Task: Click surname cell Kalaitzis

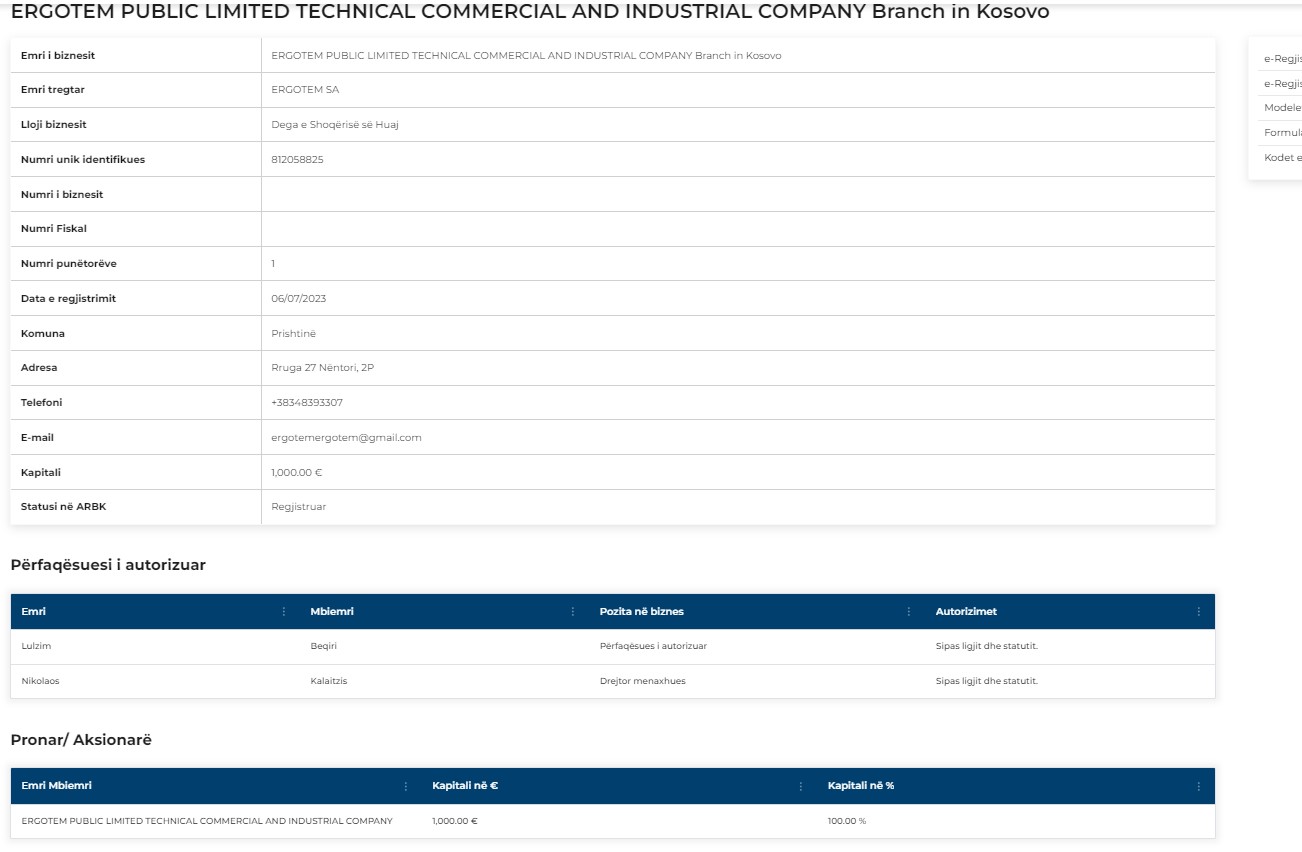Action: [x=329, y=681]
